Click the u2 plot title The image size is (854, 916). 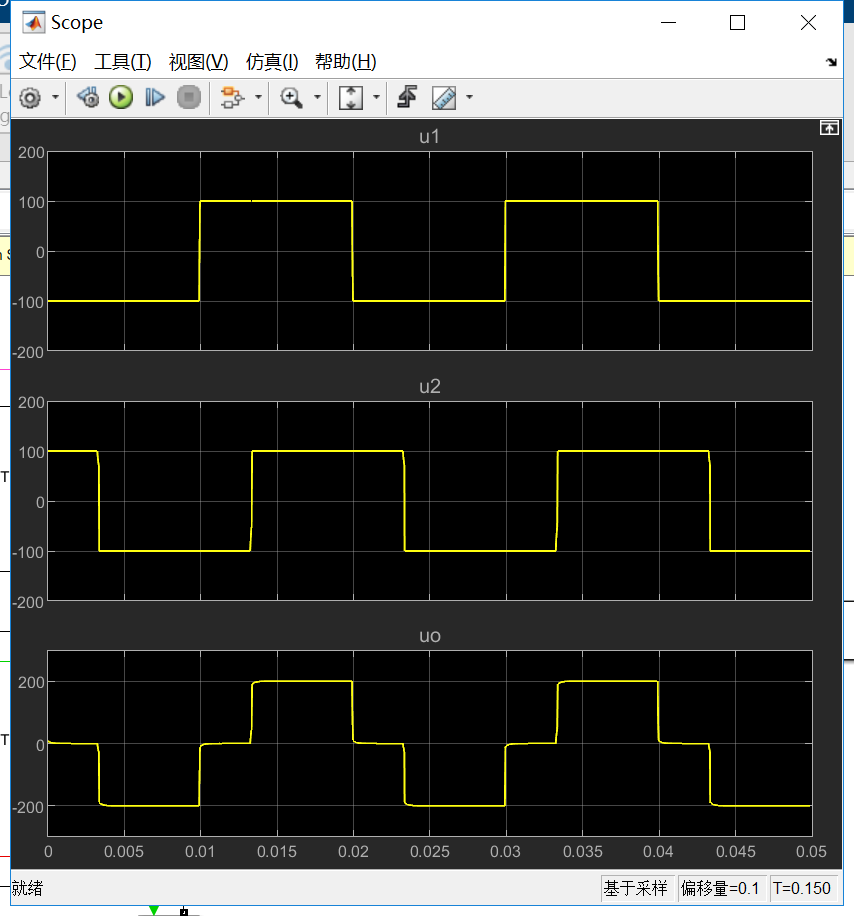[429, 387]
